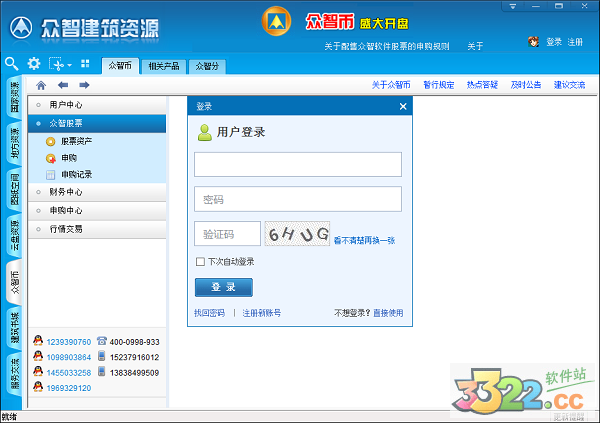The width and height of the screenshot is (600, 423).
Task: Click the 验证码 input field
Action: tap(227, 234)
